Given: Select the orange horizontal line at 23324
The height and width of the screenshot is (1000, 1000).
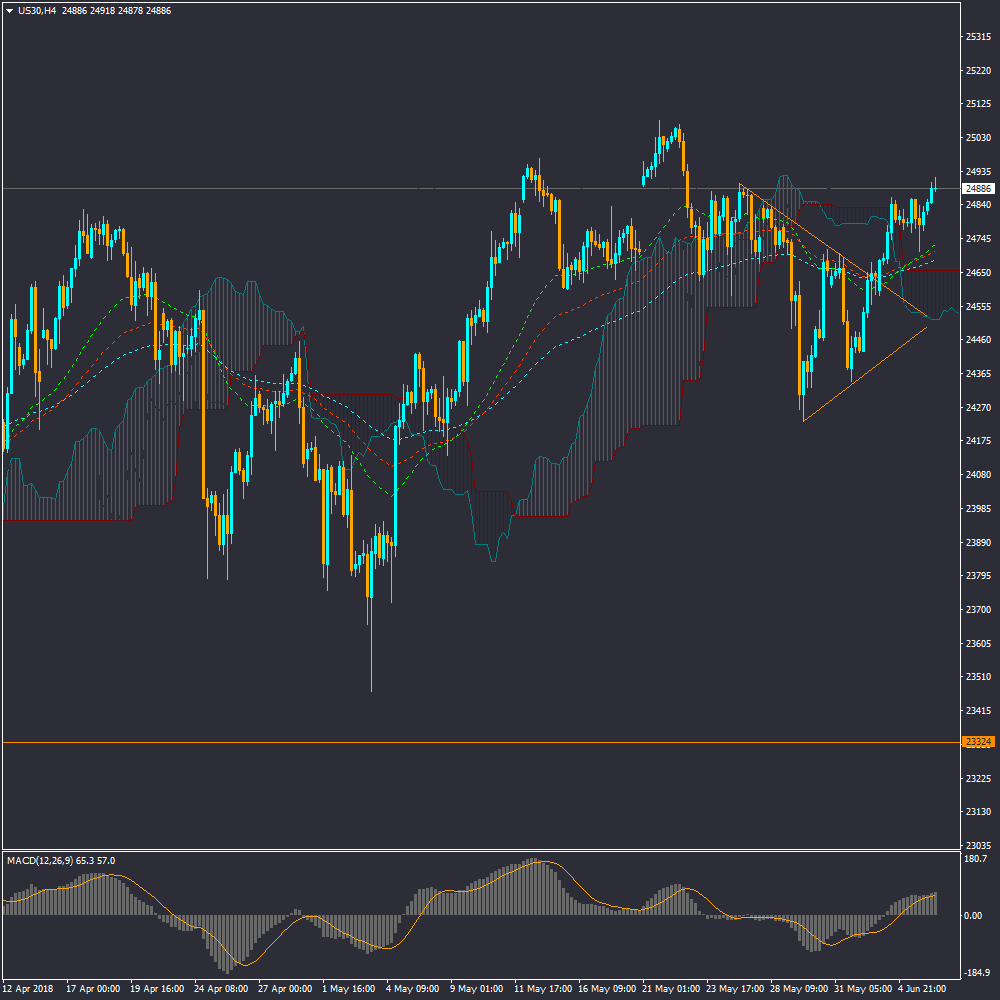Looking at the screenshot, I should point(481,742).
